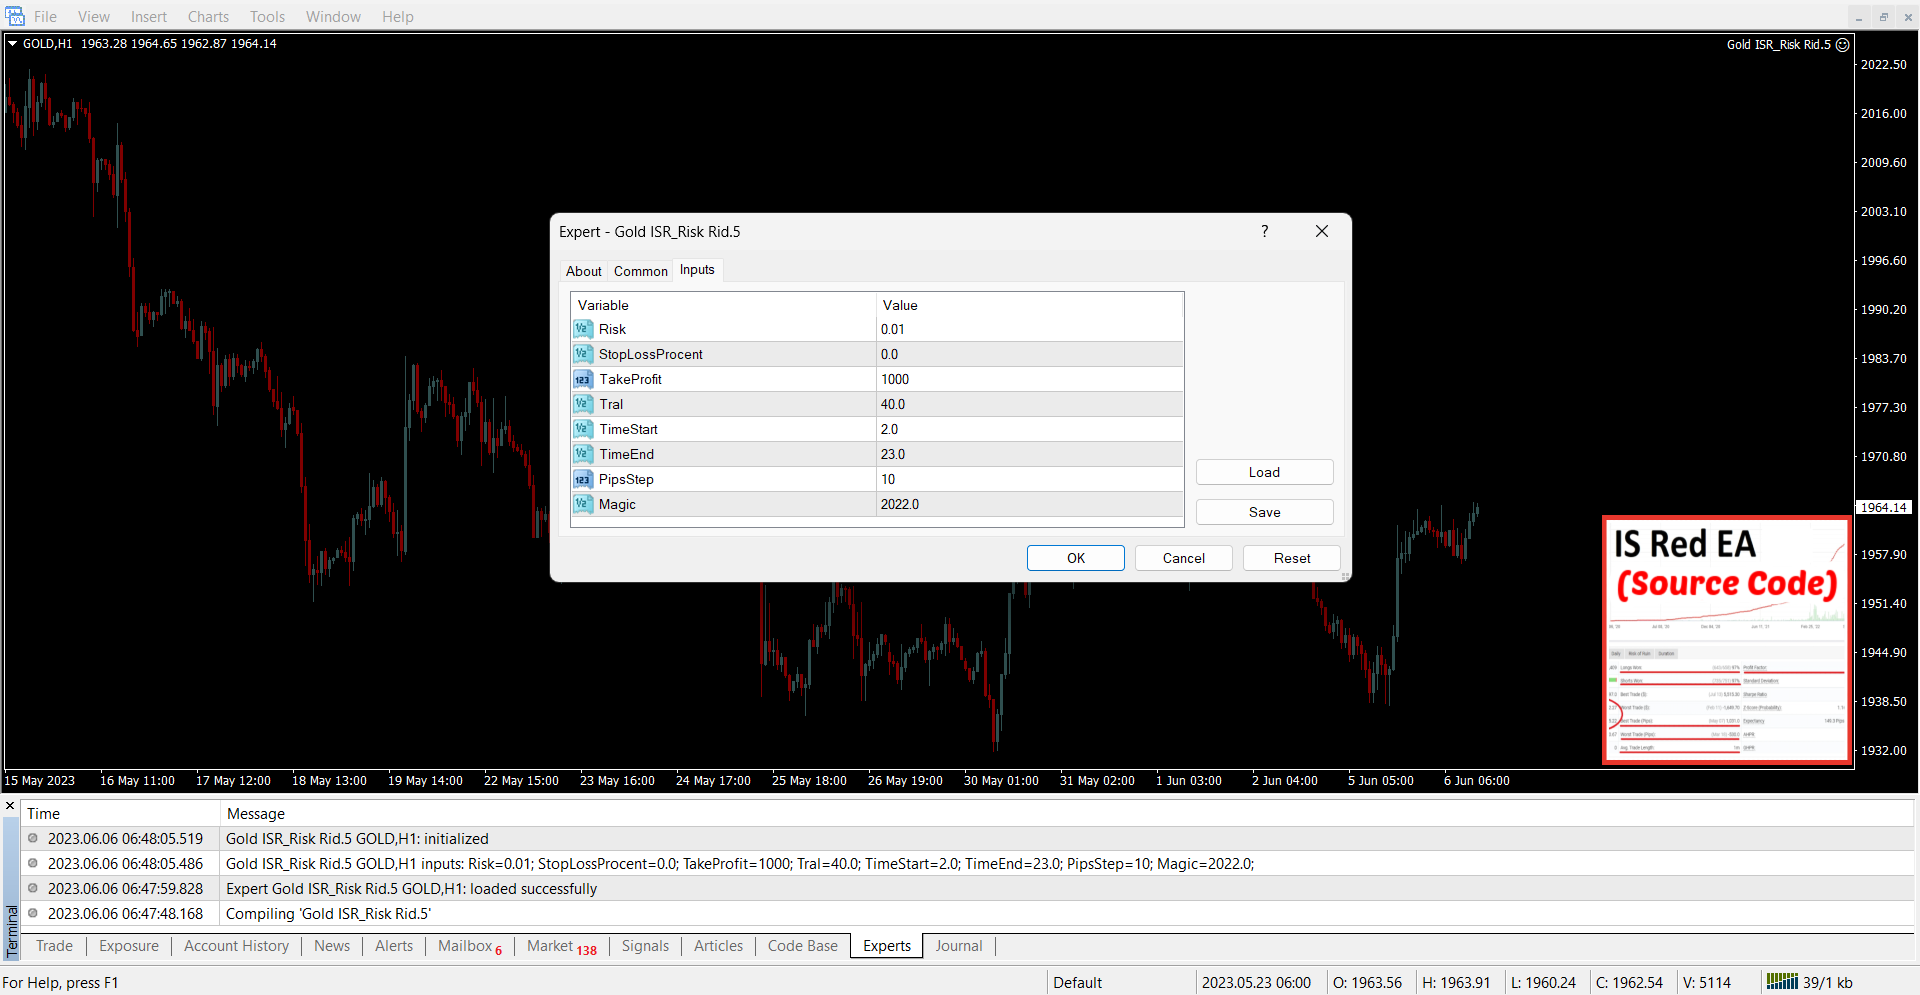Click the Reset button
This screenshot has height=995, width=1920.
click(1291, 558)
